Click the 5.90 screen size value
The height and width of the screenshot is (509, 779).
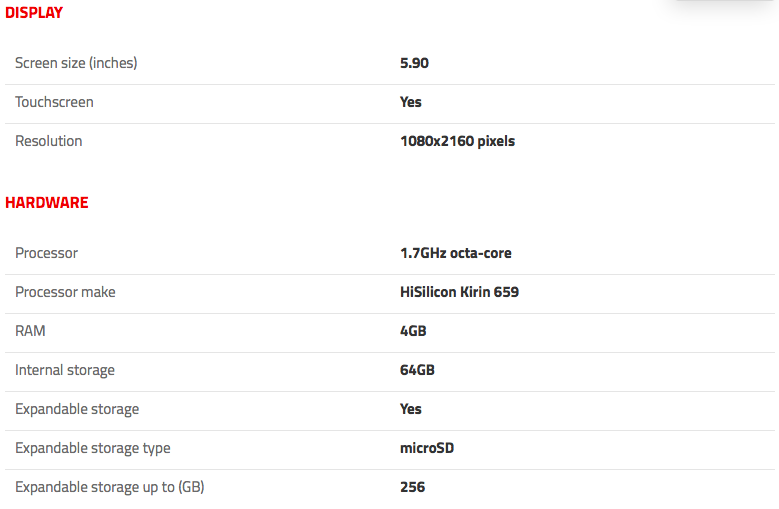pyautogui.click(x=414, y=63)
